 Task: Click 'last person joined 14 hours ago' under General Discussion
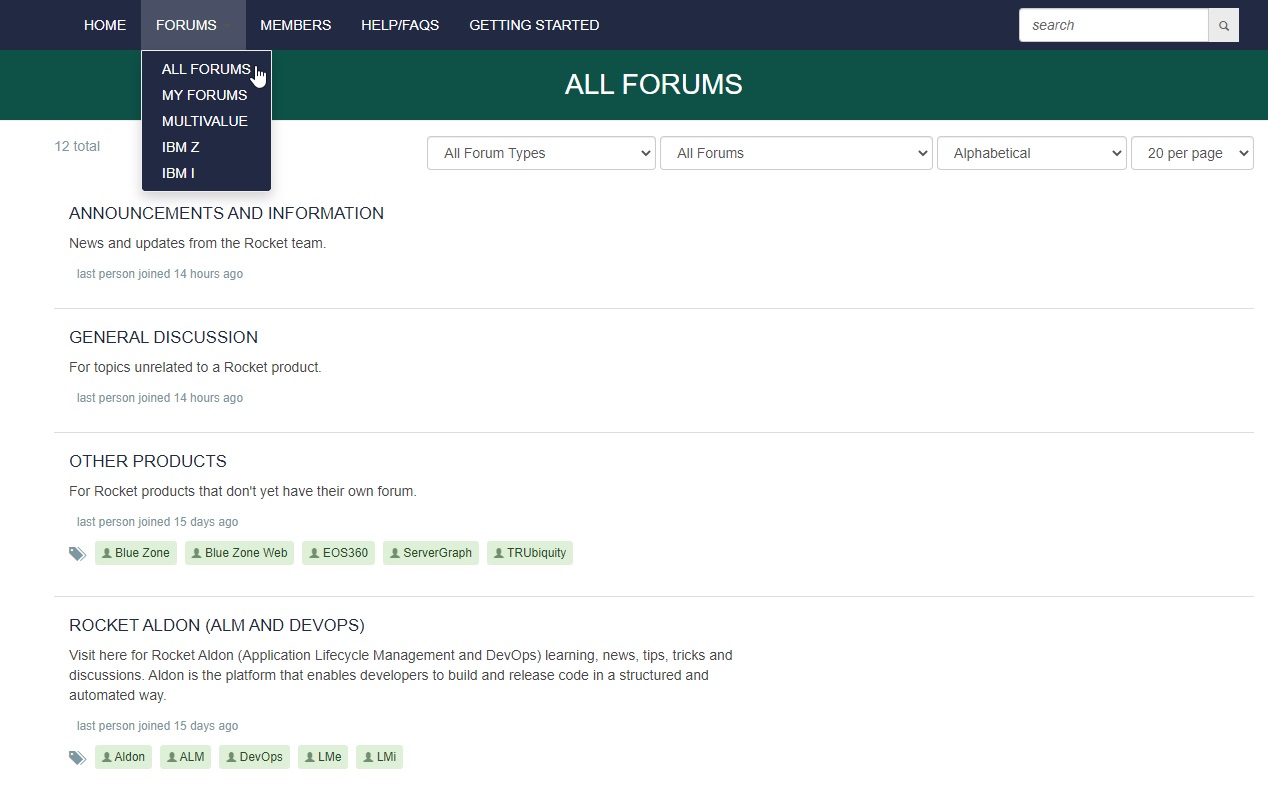tap(160, 398)
